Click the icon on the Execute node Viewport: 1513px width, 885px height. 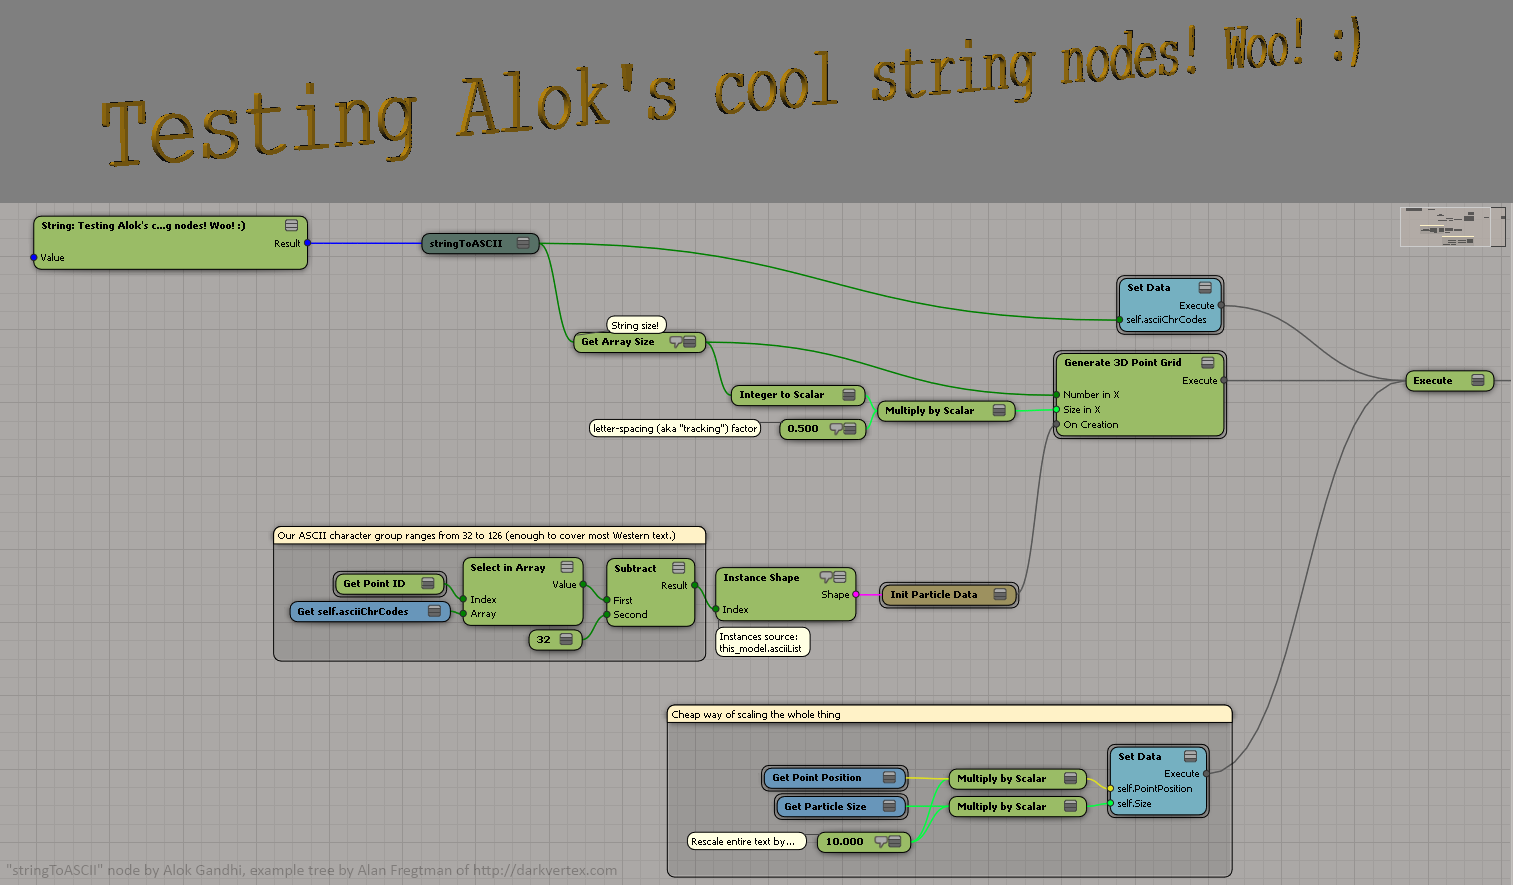(1477, 381)
